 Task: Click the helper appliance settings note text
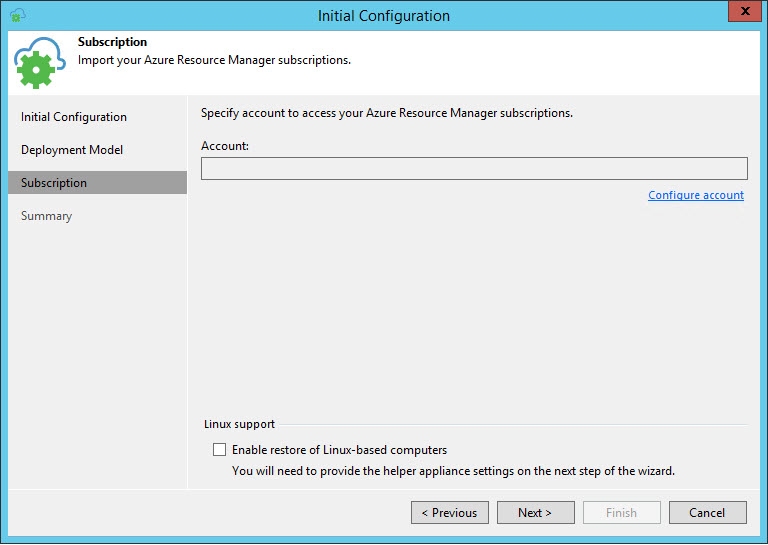(x=454, y=471)
